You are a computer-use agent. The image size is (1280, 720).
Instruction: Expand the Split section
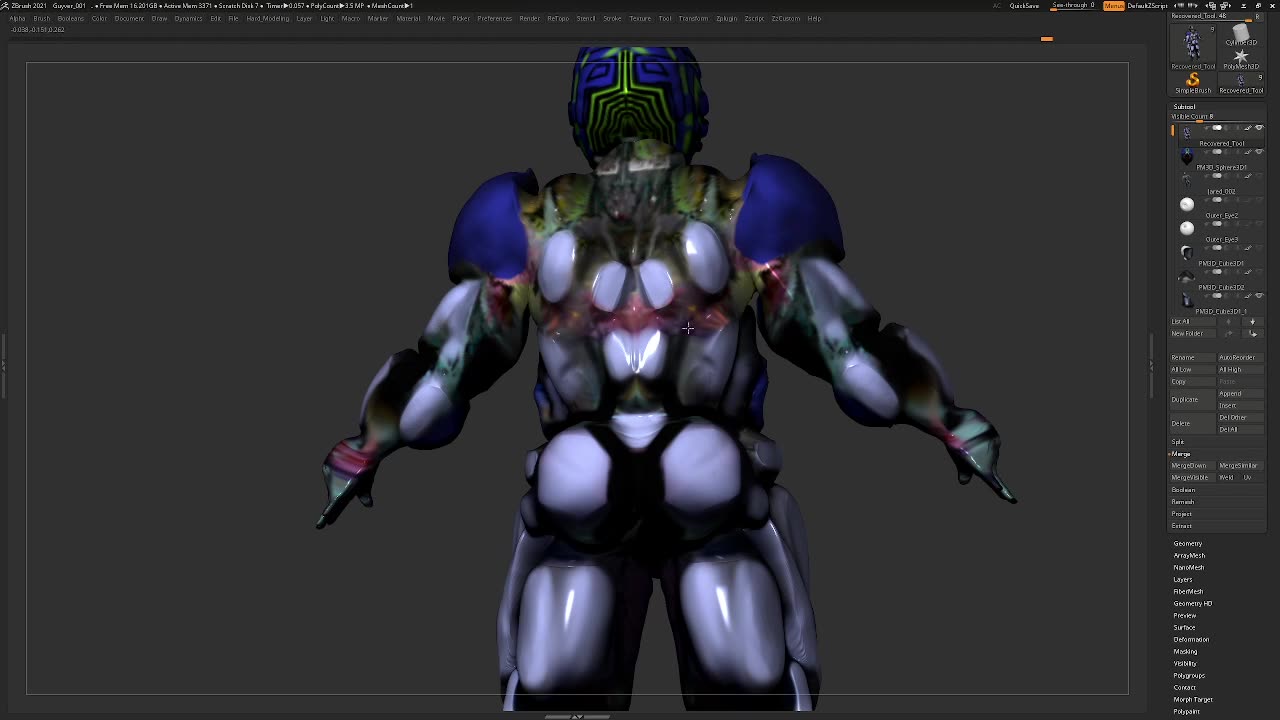1178,442
